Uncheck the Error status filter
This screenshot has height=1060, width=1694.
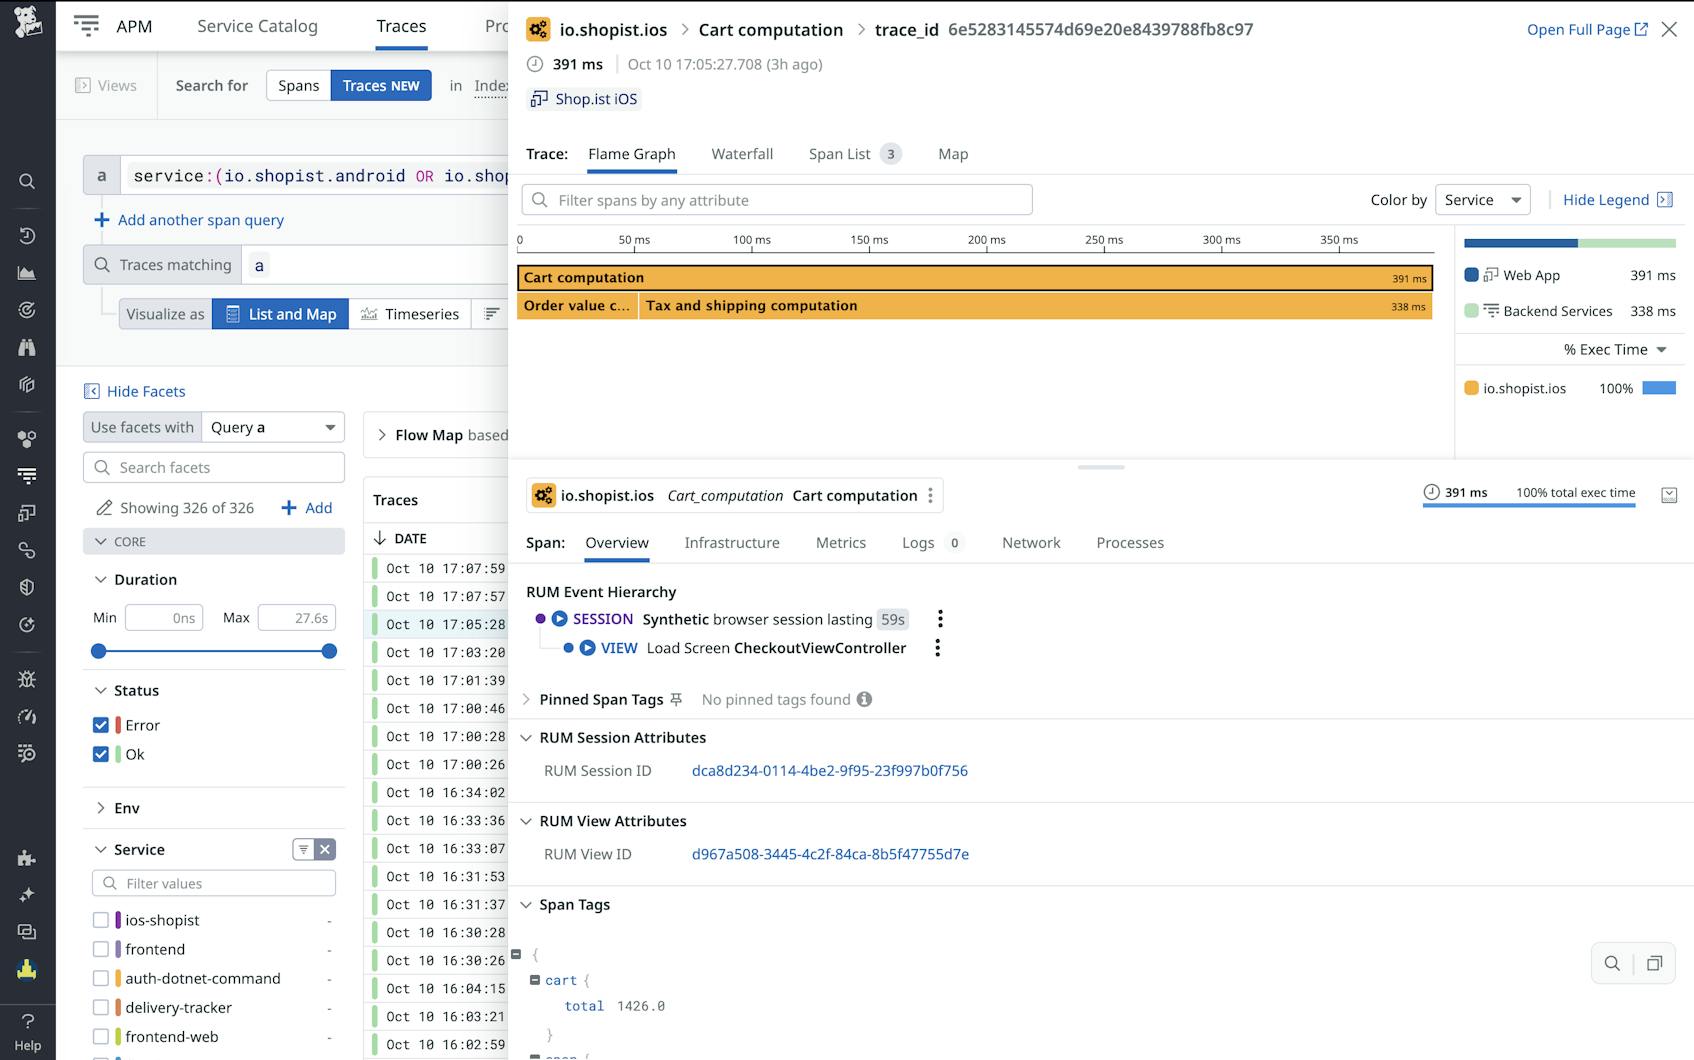[101, 725]
